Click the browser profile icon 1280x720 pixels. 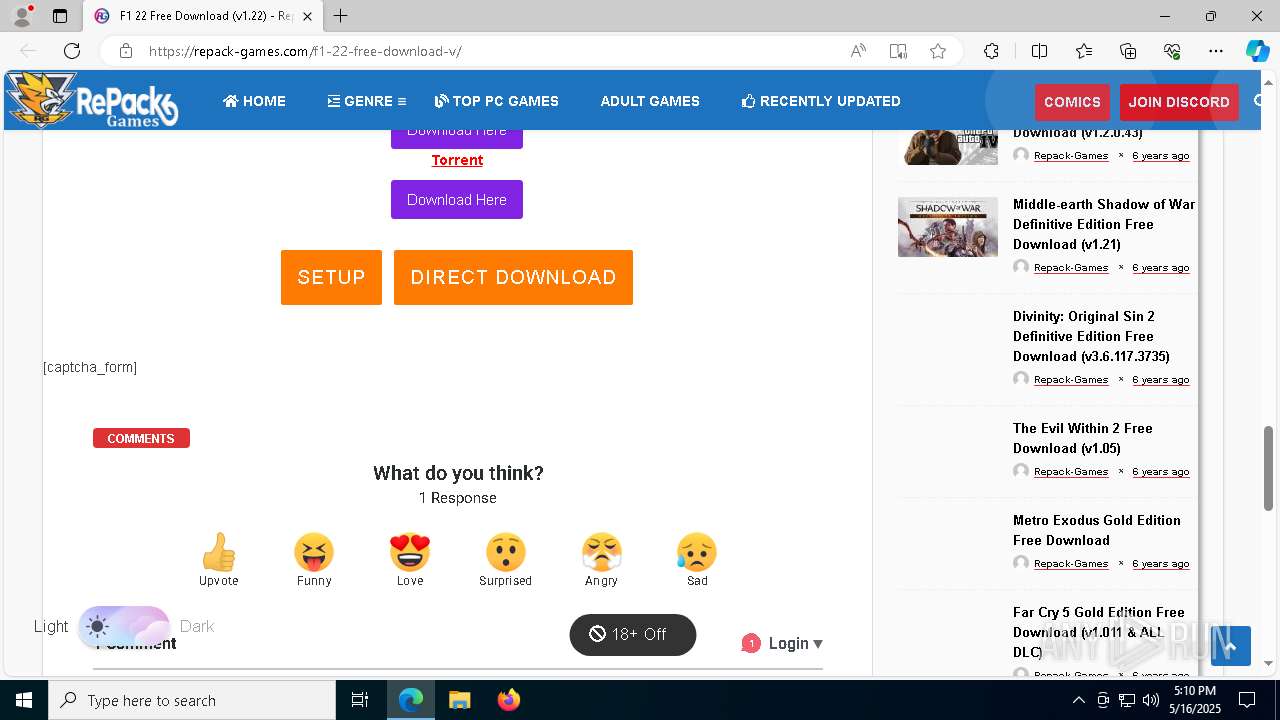[x=22, y=16]
